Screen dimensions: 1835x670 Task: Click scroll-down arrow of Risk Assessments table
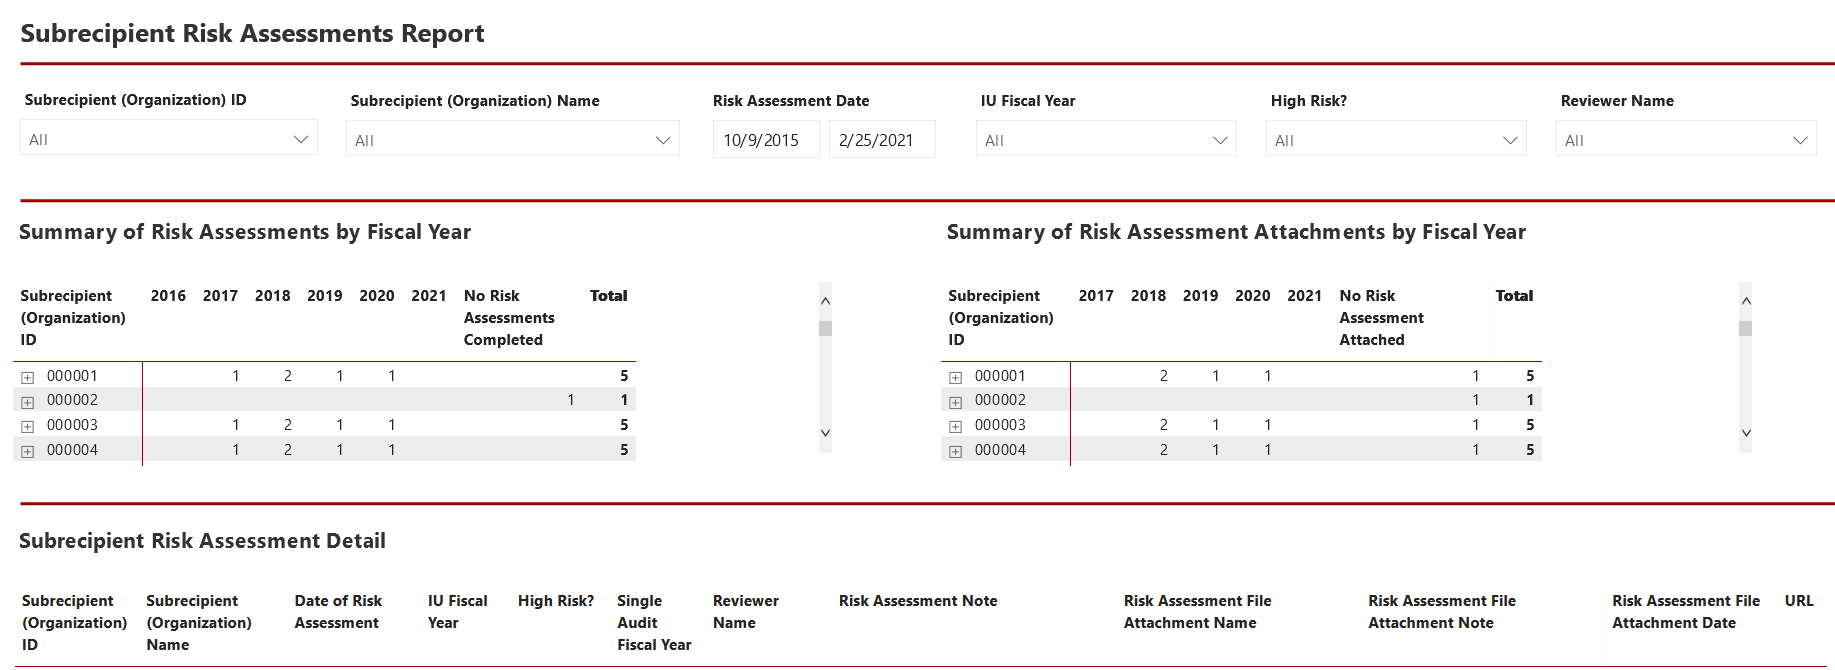coord(825,433)
